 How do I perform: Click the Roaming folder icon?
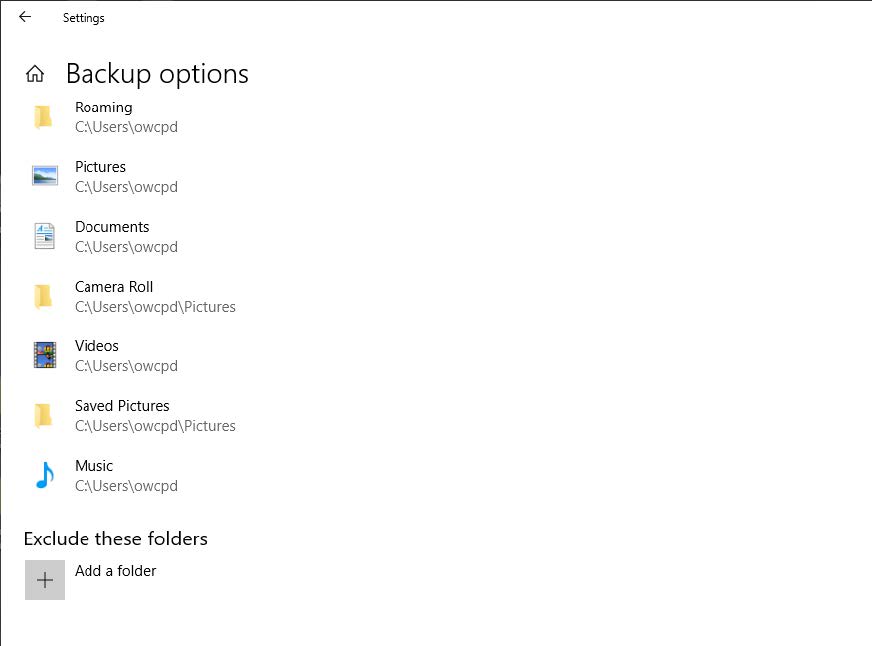click(x=43, y=117)
